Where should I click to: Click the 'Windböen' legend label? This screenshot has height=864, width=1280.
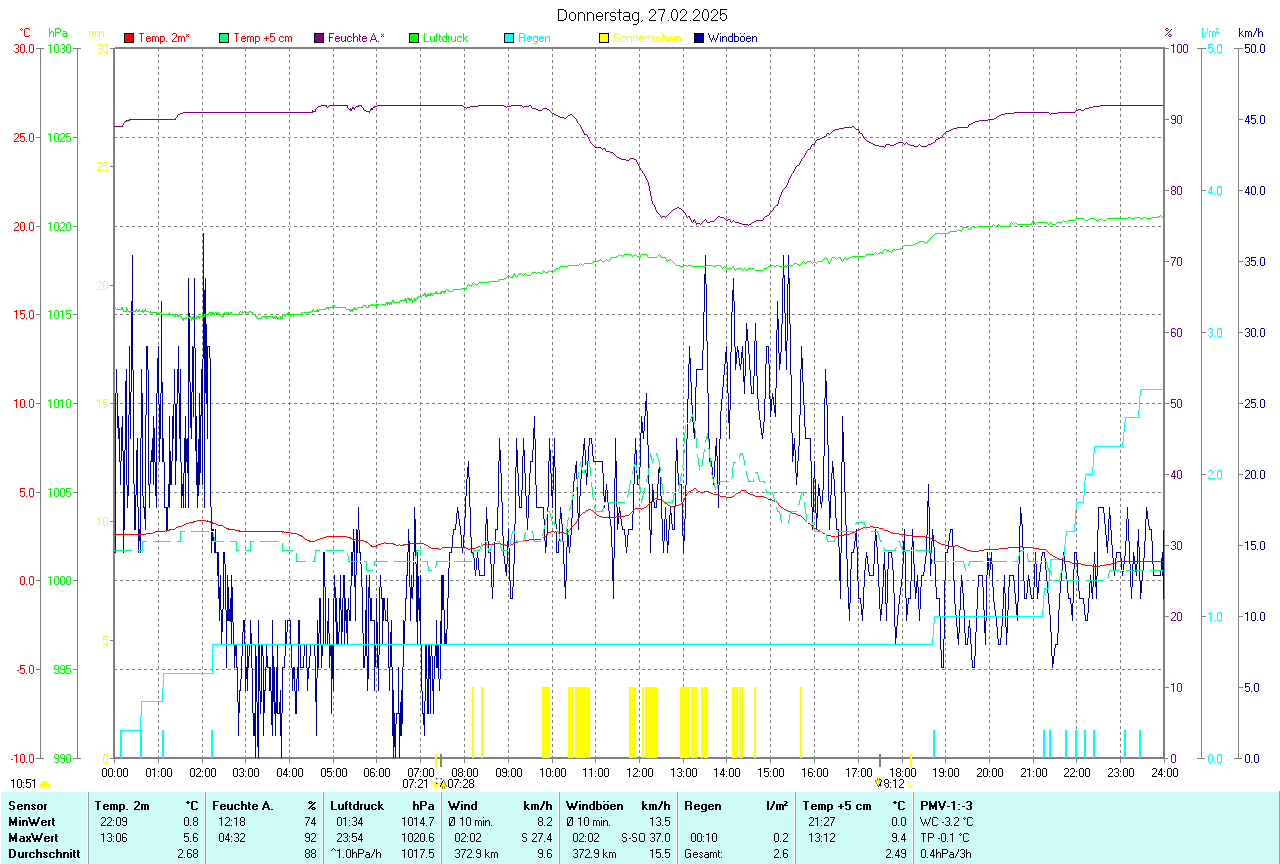(x=732, y=38)
